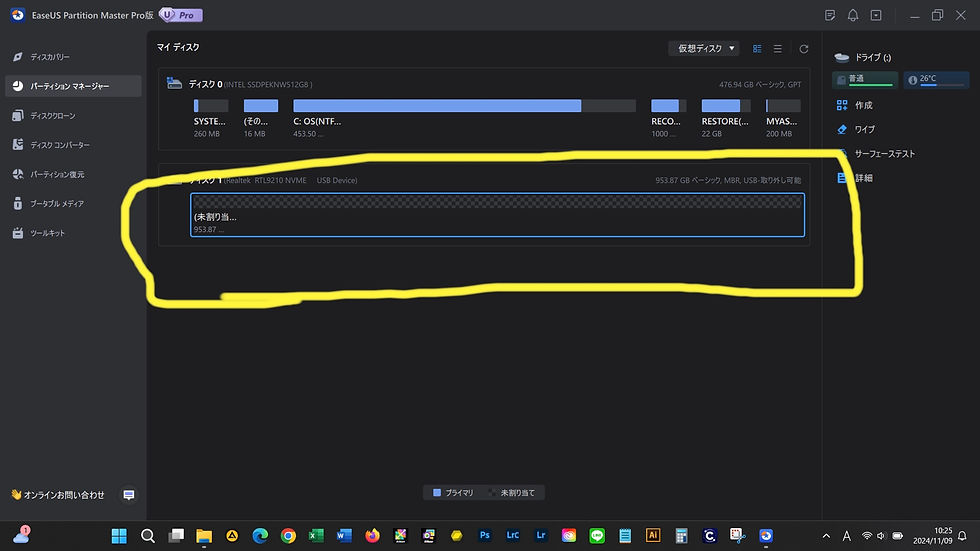Show hidden system tray icons chevron
The height and width of the screenshot is (551, 980).
coord(826,536)
